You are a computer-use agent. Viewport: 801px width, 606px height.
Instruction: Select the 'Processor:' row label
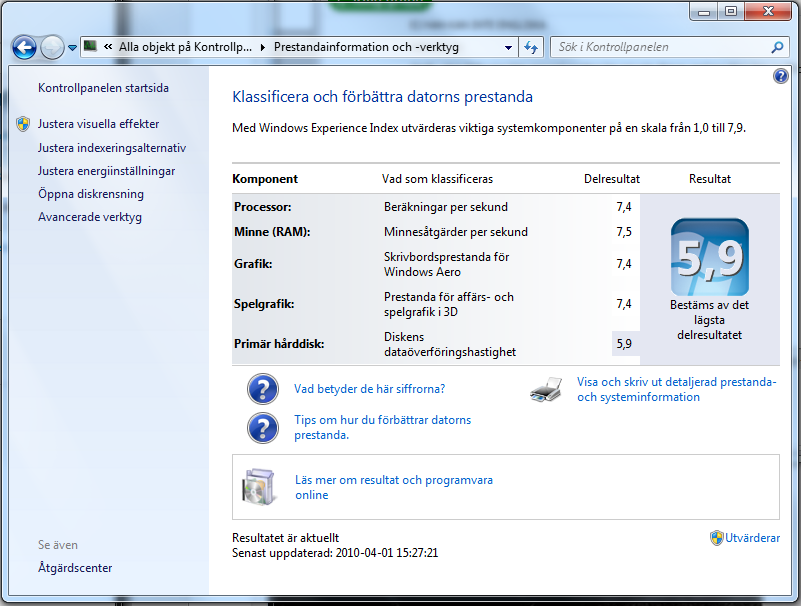point(263,207)
